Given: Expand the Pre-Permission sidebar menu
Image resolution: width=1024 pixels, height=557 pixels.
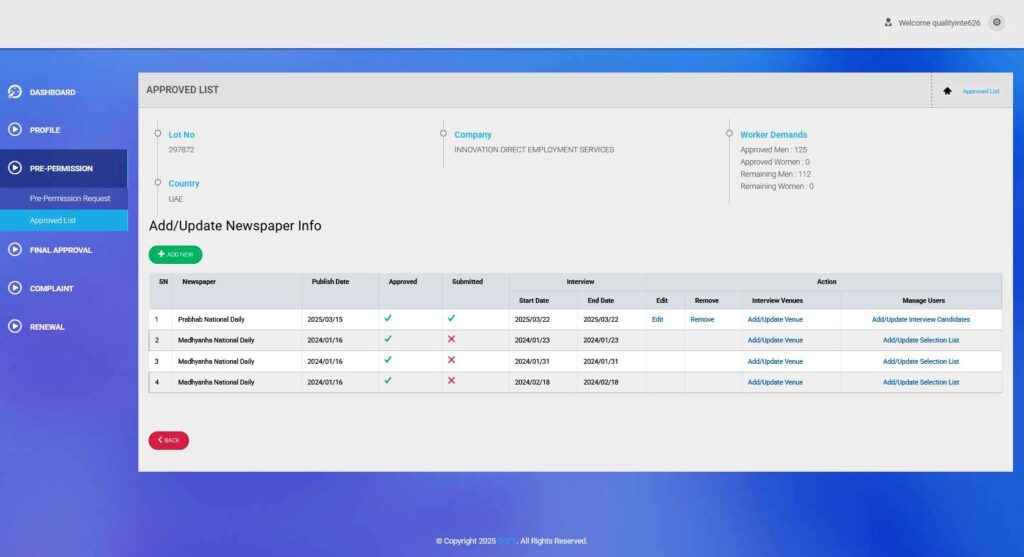Looking at the screenshot, I should click(x=61, y=168).
